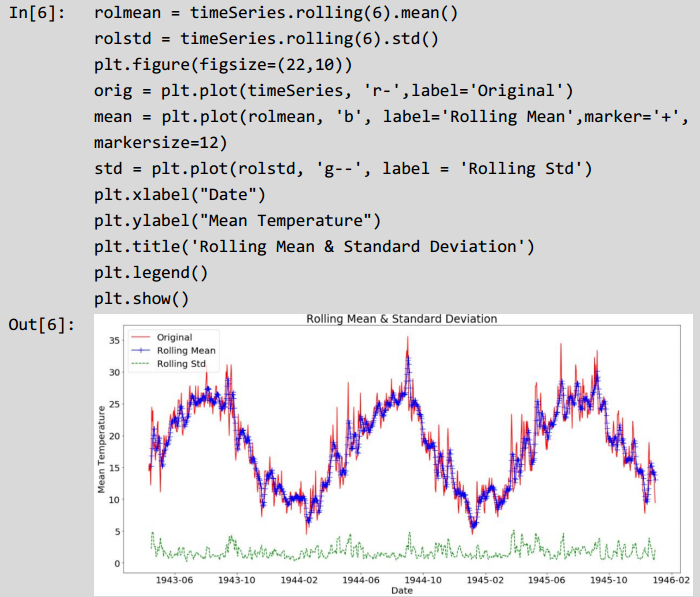Click the 25 y-axis tick label

tap(114, 404)
